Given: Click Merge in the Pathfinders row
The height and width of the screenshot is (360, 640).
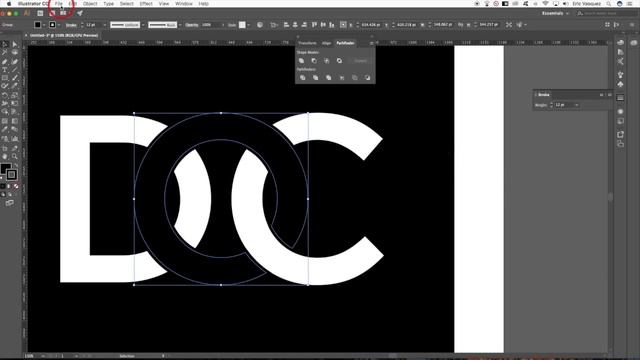Looking at the screenshot, I should (x=329, y=78).
